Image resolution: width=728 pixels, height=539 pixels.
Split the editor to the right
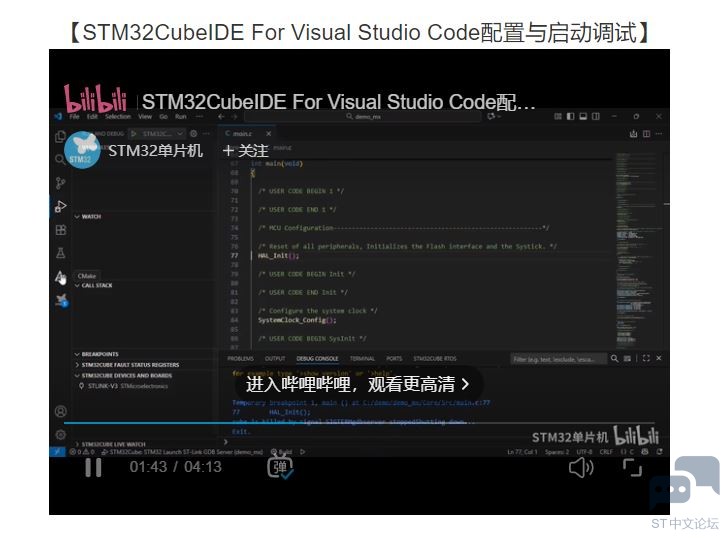[x=646, y=134]
